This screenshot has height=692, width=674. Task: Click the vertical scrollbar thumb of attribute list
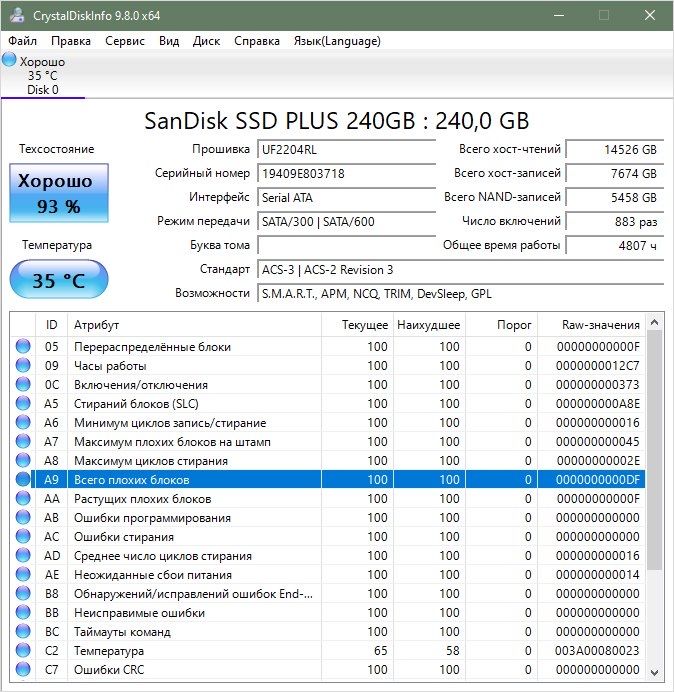[x=655, y=450]
